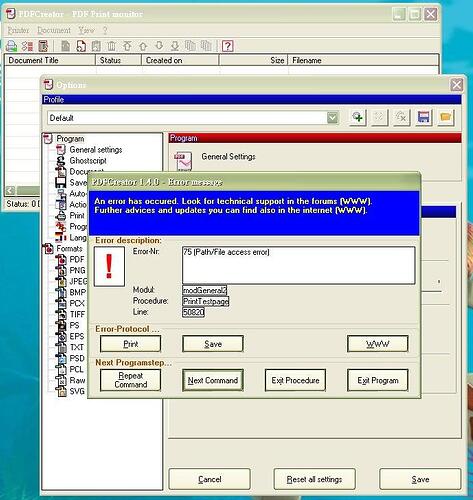
Task: Click the Created on column header
Action: coord(180,60)
